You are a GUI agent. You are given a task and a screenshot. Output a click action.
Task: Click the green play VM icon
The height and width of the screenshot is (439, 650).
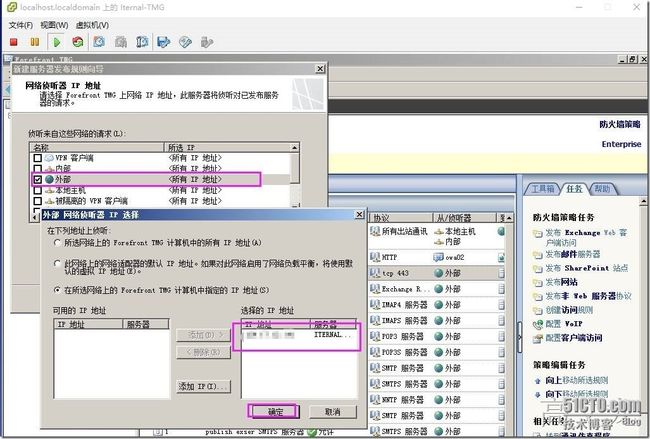pyautogui.click(x=57, y=42)
